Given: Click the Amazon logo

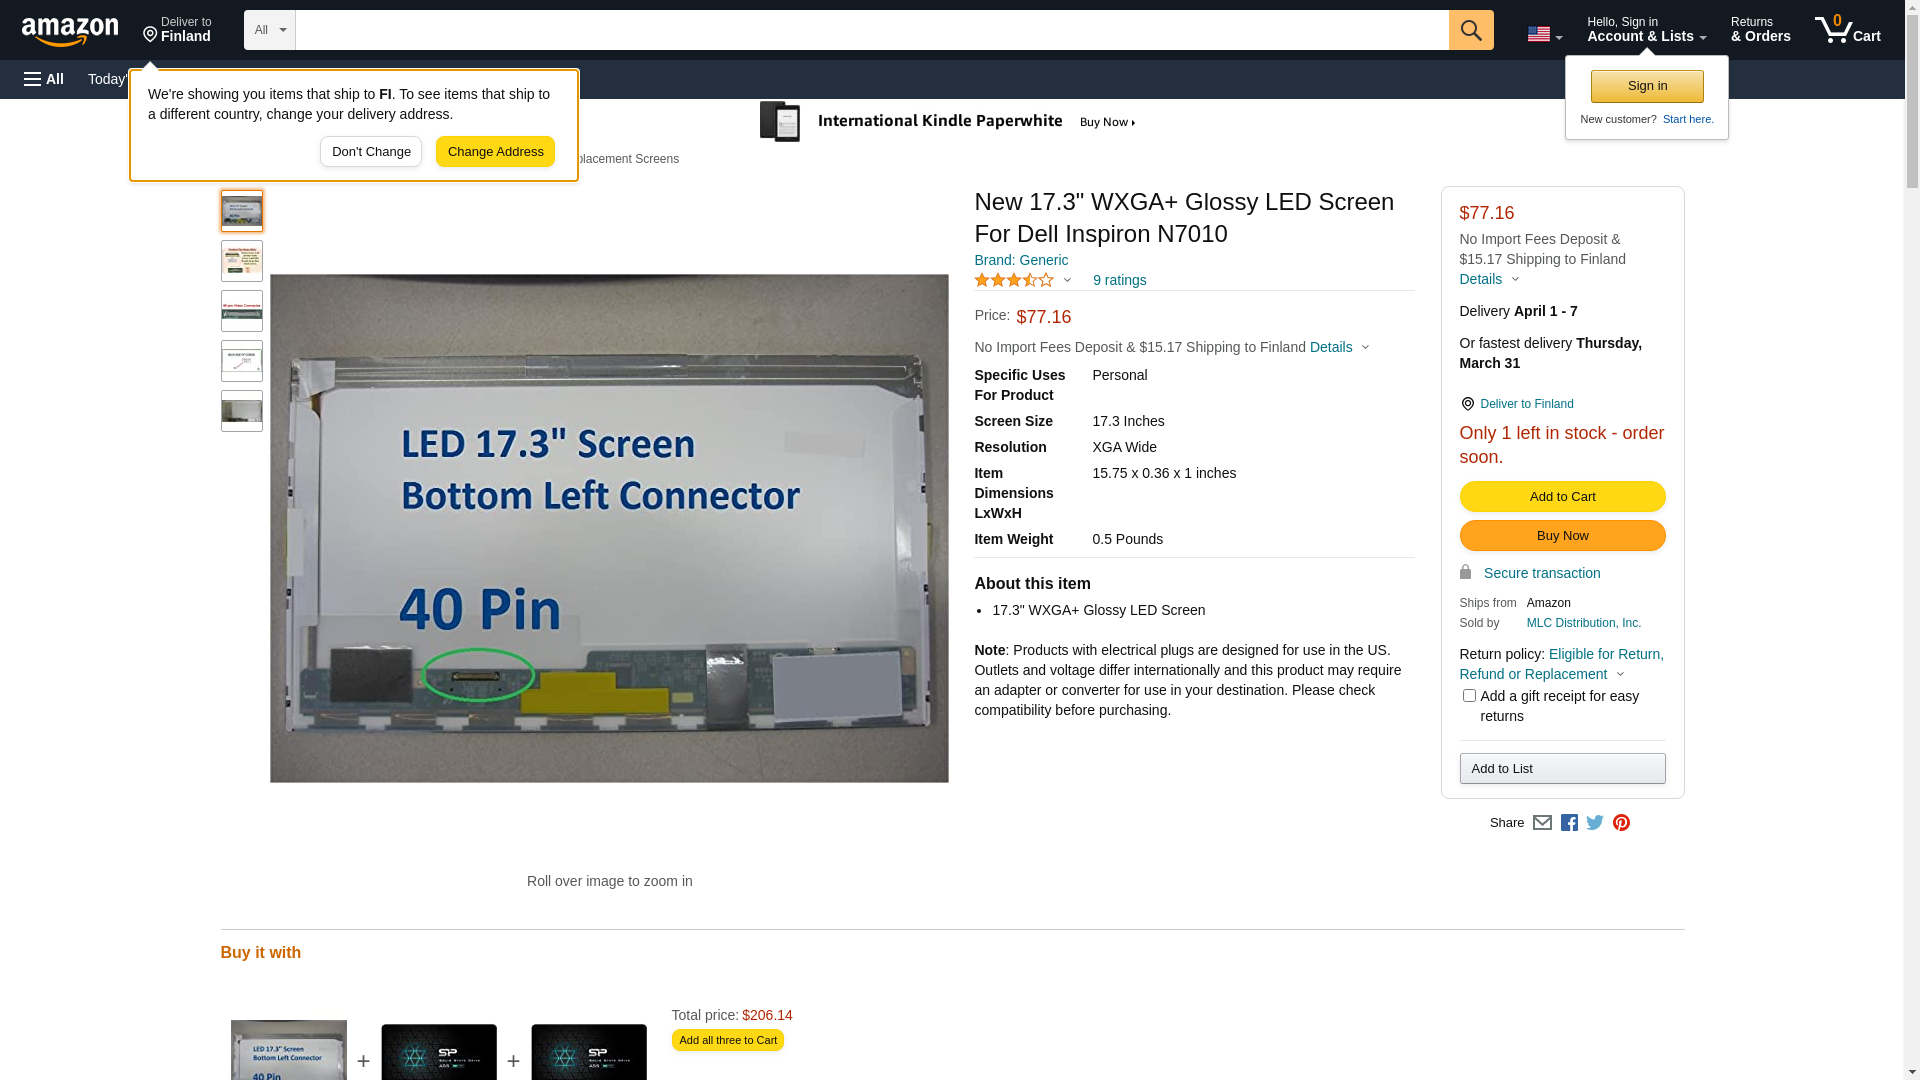Looking at the screenshot, I should click(70, 31).
